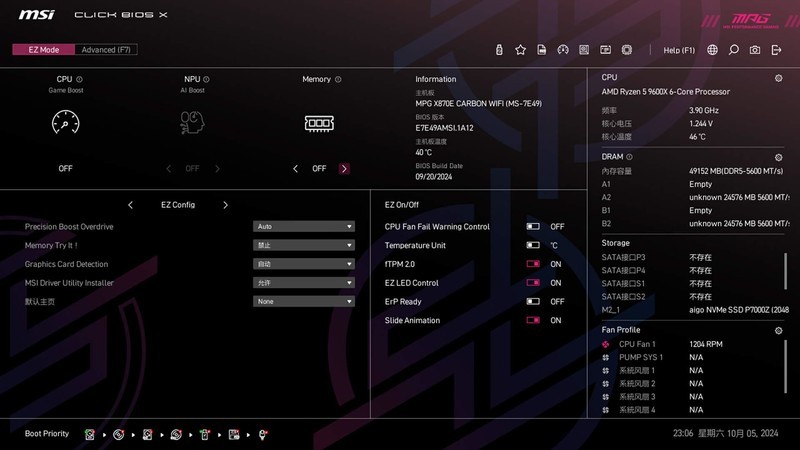Open the Precision Boost Overdrive dropdown
The image size is (800, 450).
tap(304, 227)
